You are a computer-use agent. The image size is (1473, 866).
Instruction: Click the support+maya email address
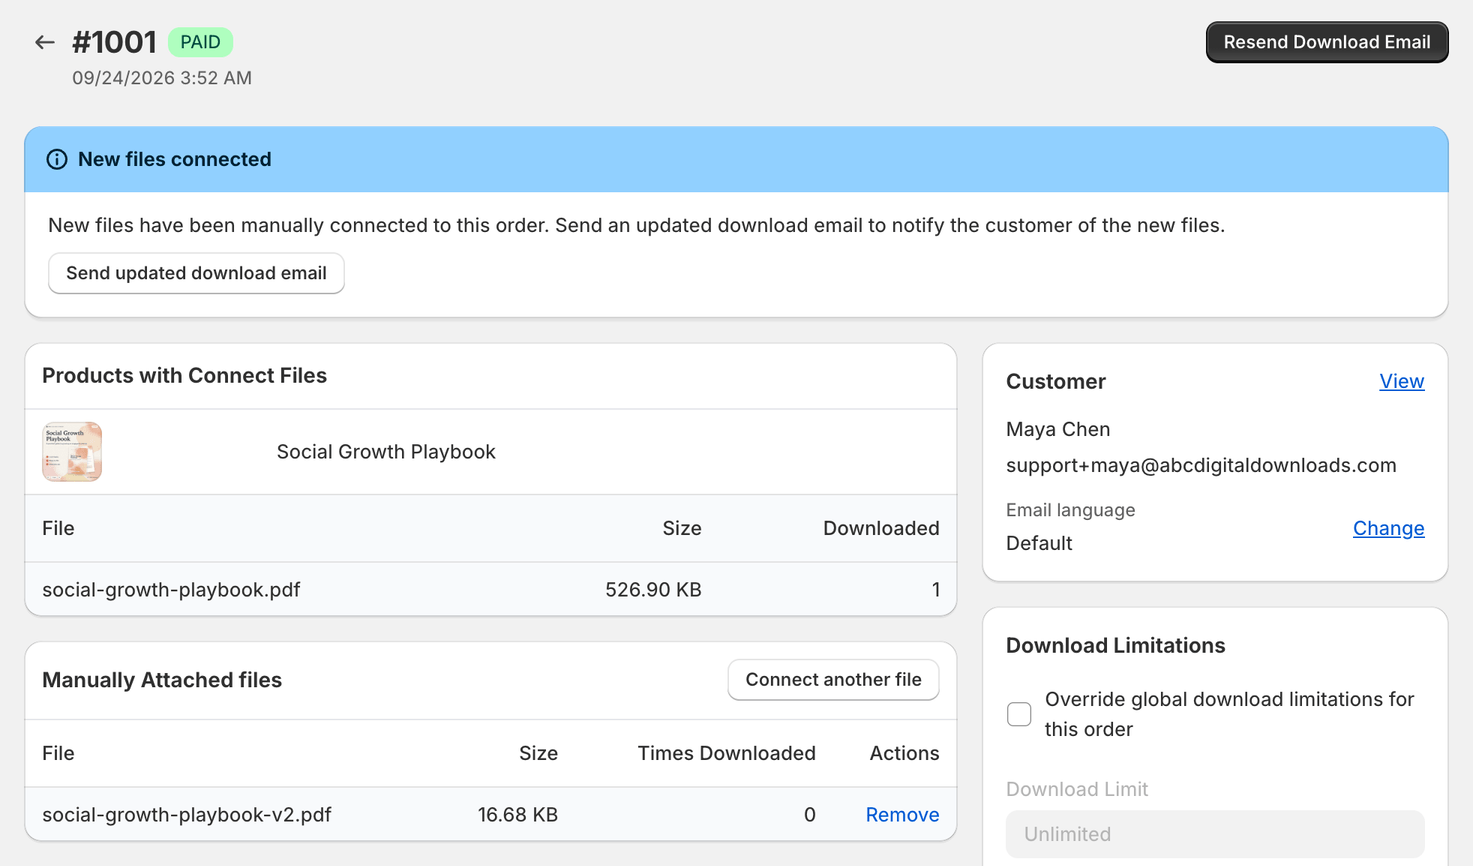pos(1201,465)
